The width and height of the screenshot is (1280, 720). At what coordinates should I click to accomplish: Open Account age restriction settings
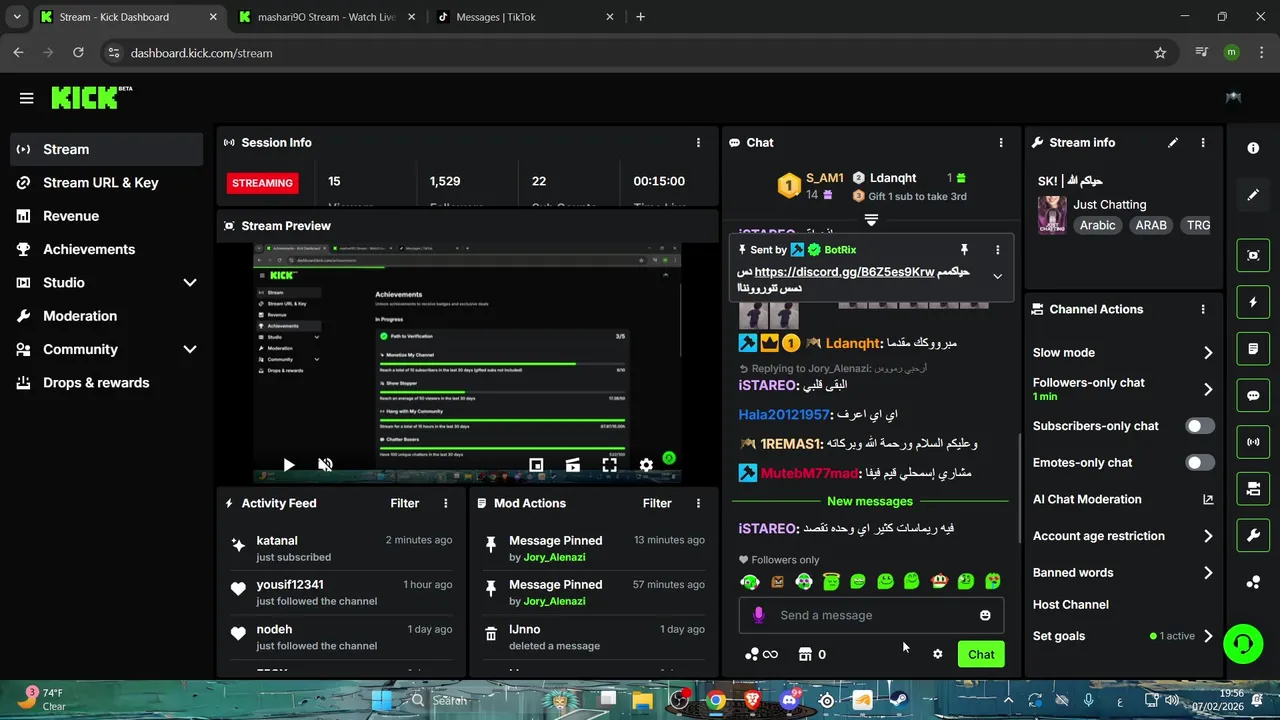point(1123,536)
